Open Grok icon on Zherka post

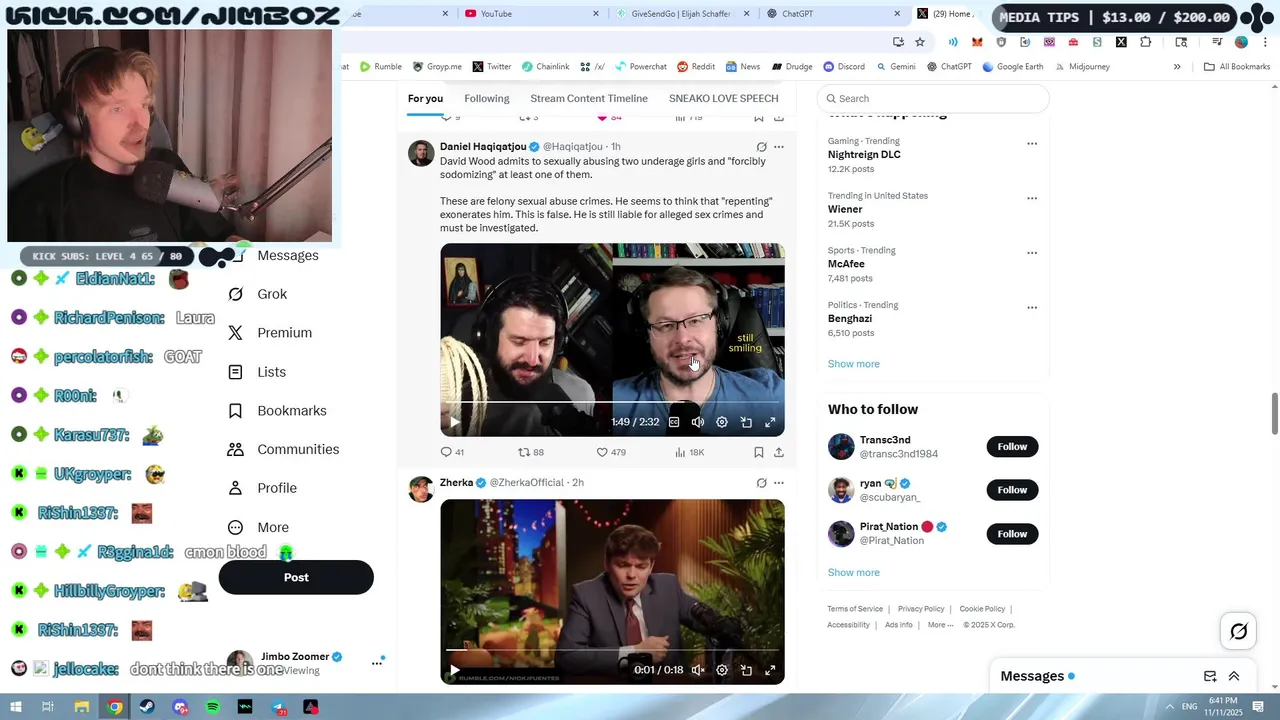pyautogui.click(x=761, y=483)
